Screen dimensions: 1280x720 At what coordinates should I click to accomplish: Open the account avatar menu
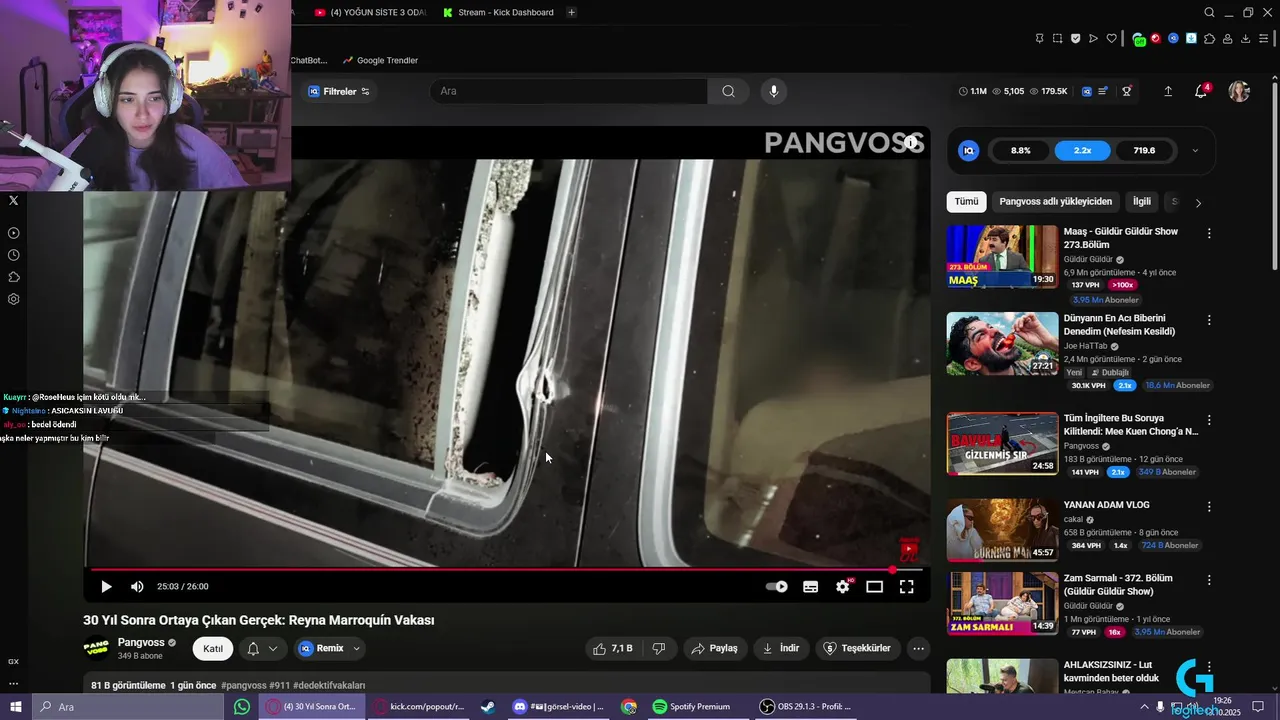[1239, 91]
